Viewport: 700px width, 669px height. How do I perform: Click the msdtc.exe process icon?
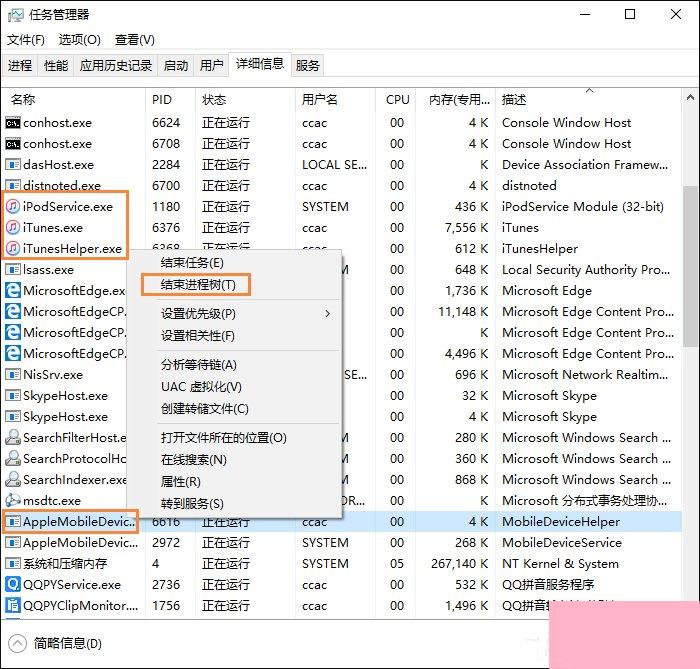[12, 500]
